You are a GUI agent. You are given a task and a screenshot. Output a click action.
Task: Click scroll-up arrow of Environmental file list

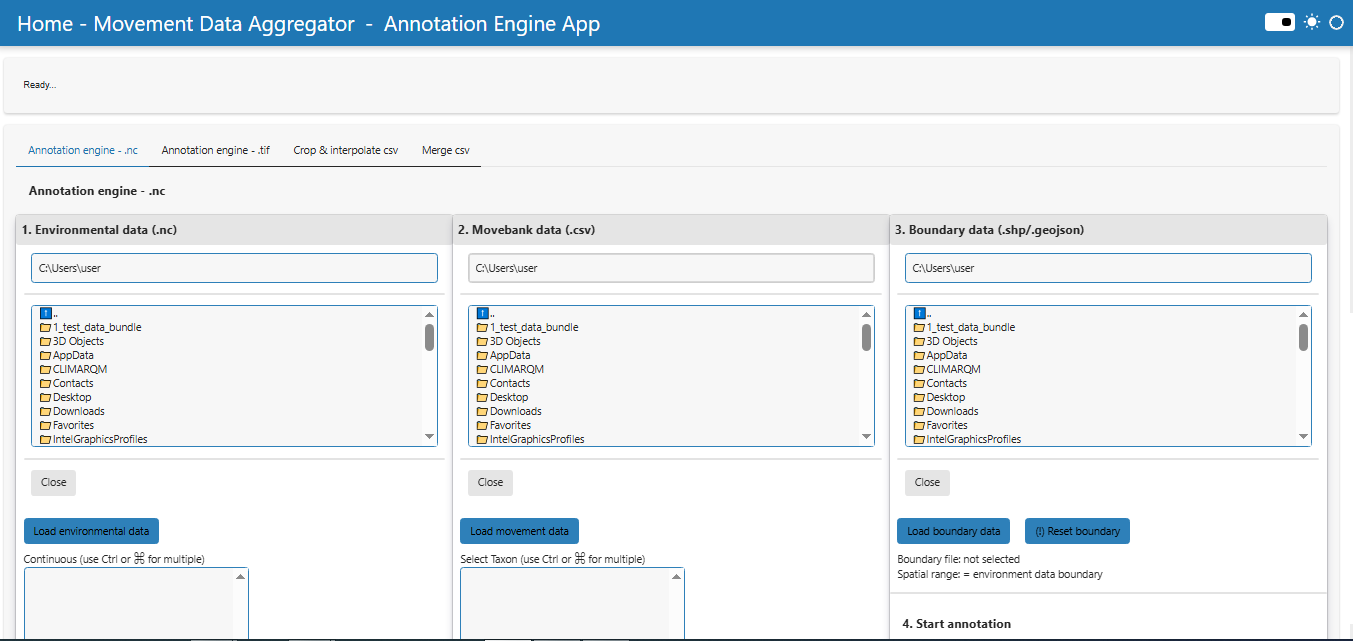click(x=429, y=314)
